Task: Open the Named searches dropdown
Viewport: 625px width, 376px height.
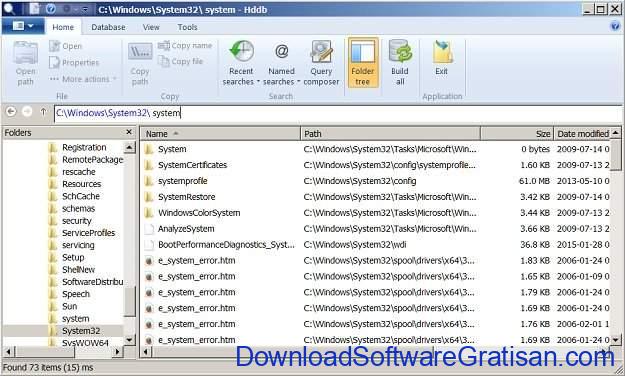Action: pos(281,63)
